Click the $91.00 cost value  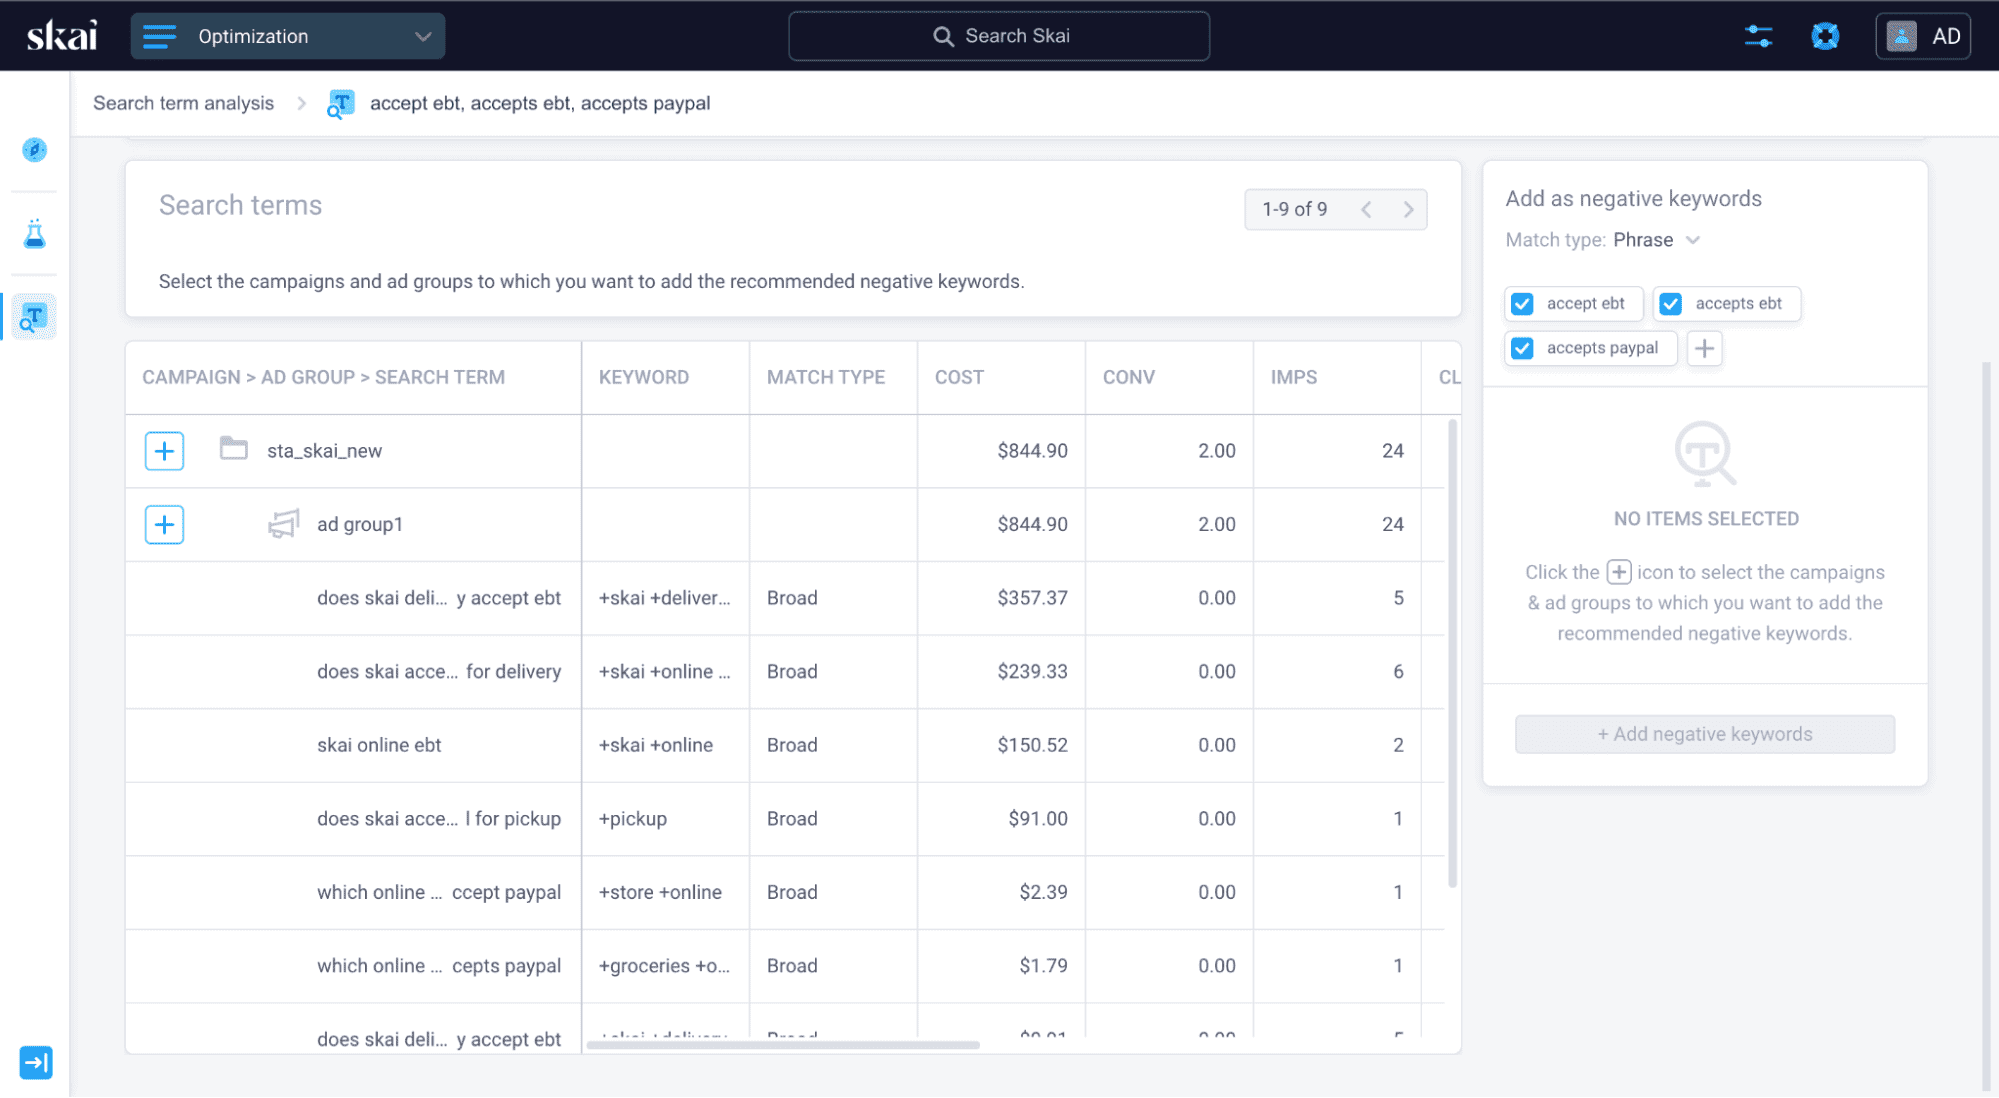point(1038,819)
